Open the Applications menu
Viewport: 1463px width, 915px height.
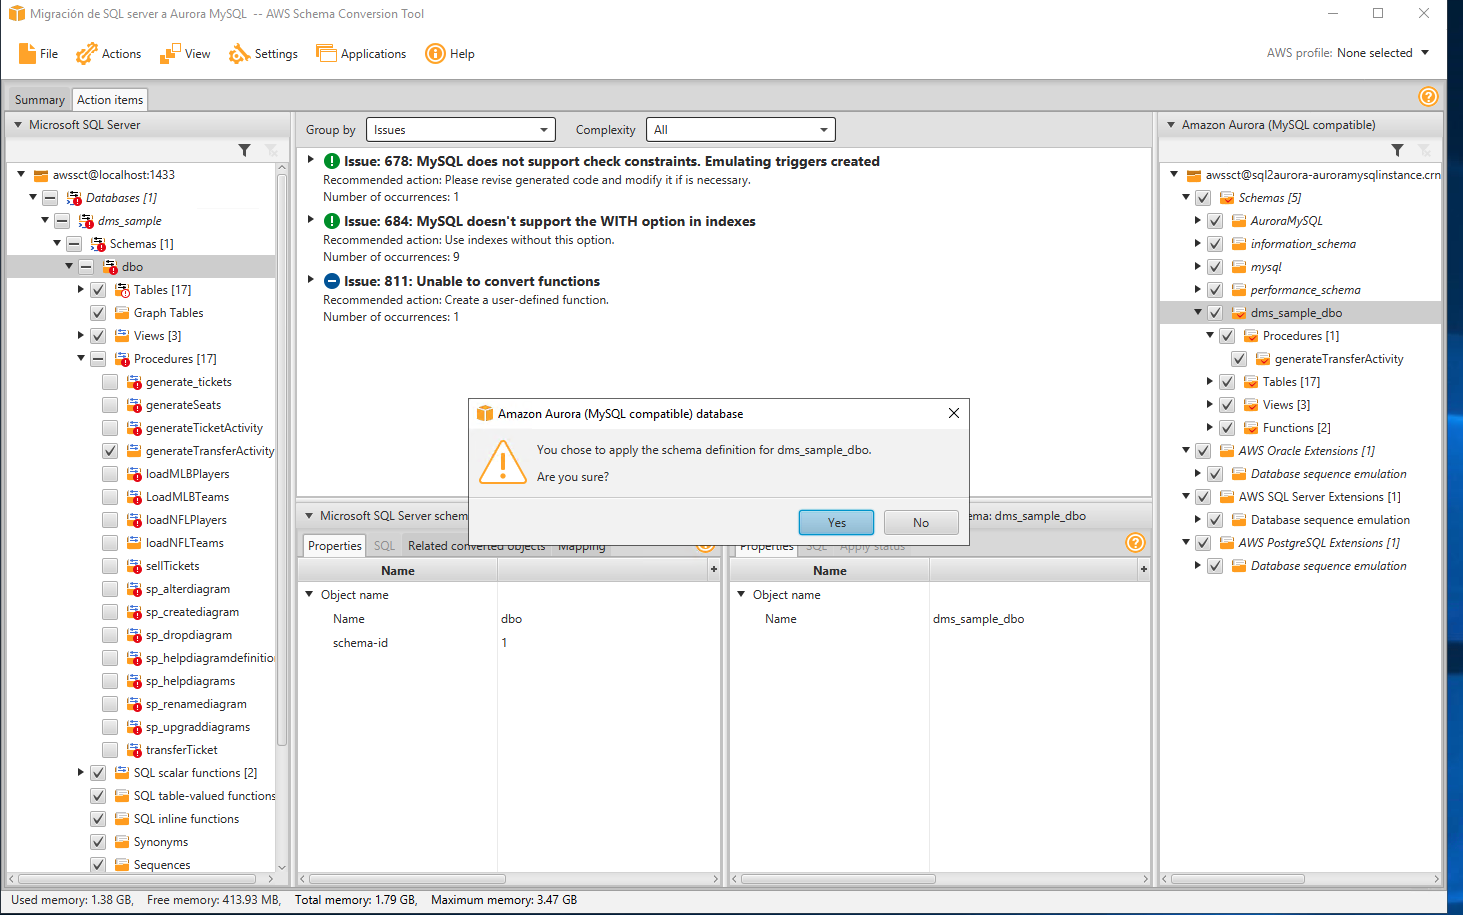click(x=361, y=54)
